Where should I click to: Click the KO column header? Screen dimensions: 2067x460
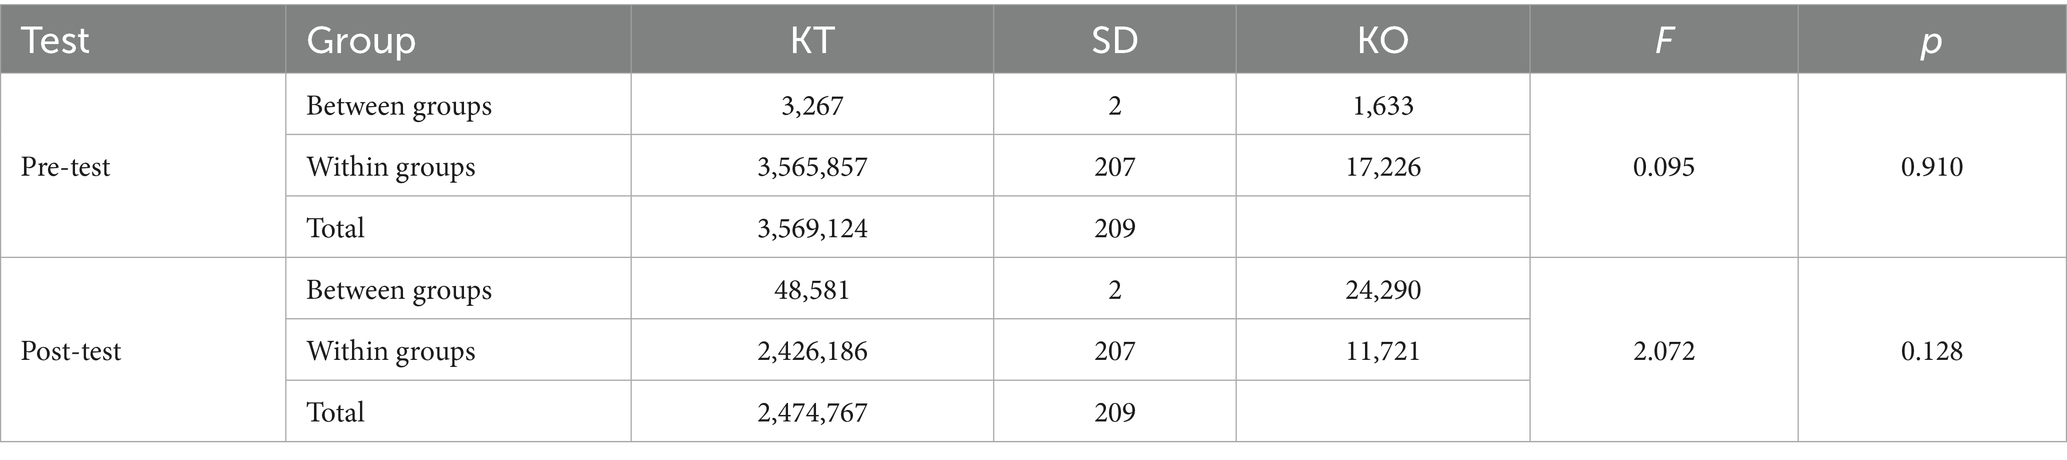point(1383,41)
